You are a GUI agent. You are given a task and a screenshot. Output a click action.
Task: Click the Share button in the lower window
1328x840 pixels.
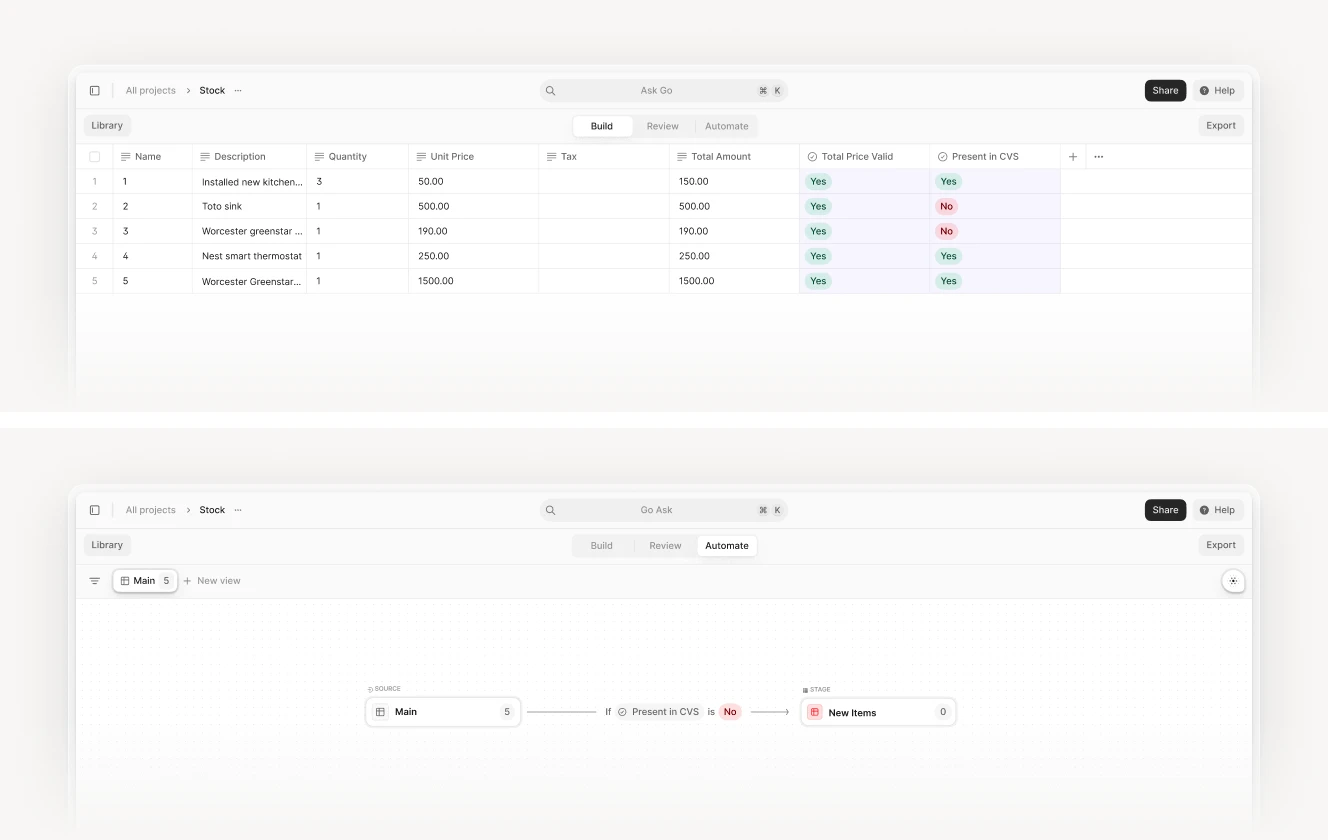pos(1165,510)
